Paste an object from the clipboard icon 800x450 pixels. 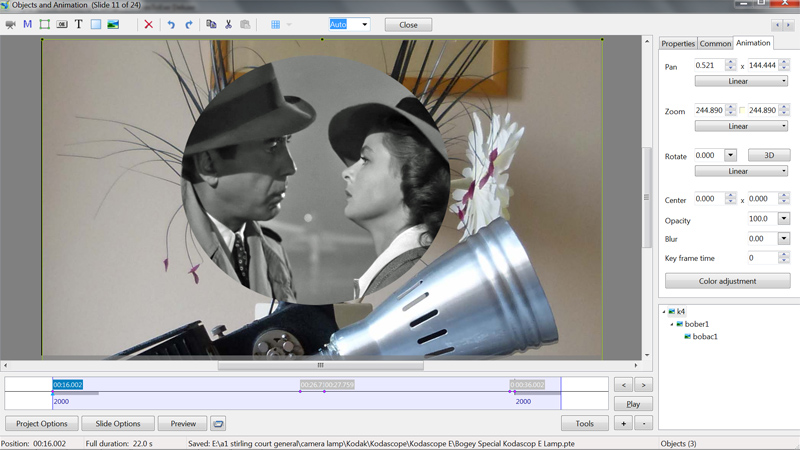[245, 24]
